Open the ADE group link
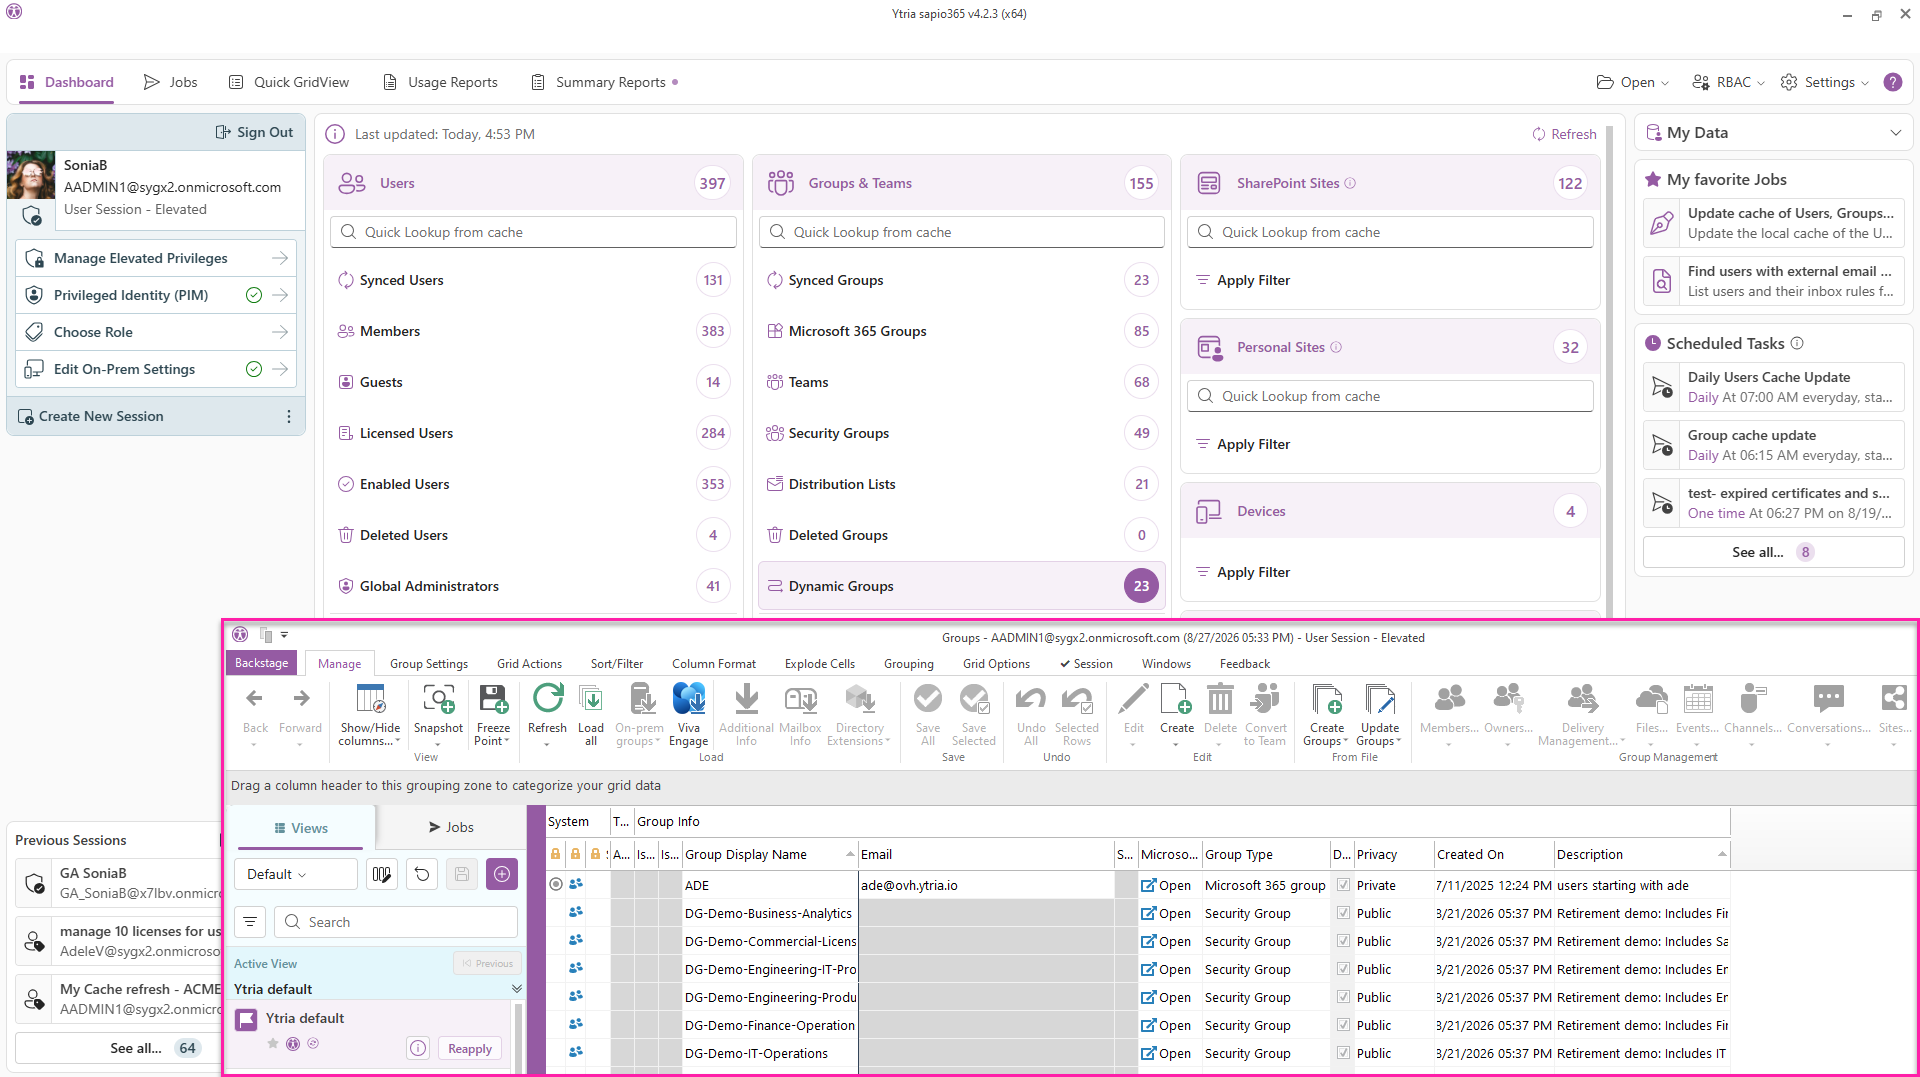The image size is (1920, 1077). coord(1167,885)
